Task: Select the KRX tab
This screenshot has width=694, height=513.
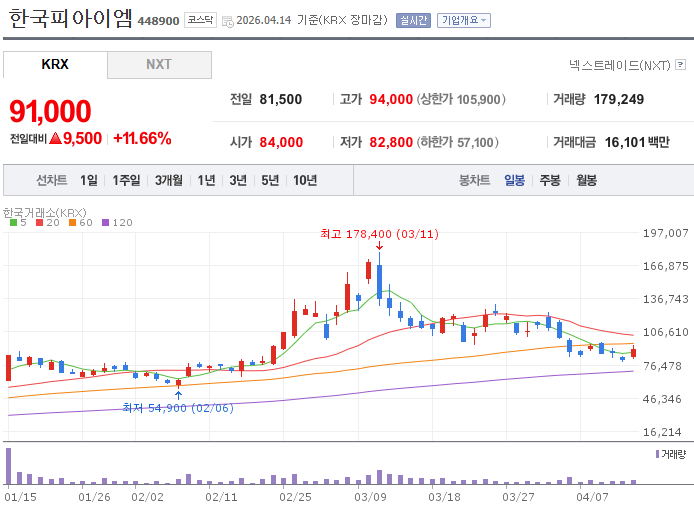Action: tap(55, 64)
